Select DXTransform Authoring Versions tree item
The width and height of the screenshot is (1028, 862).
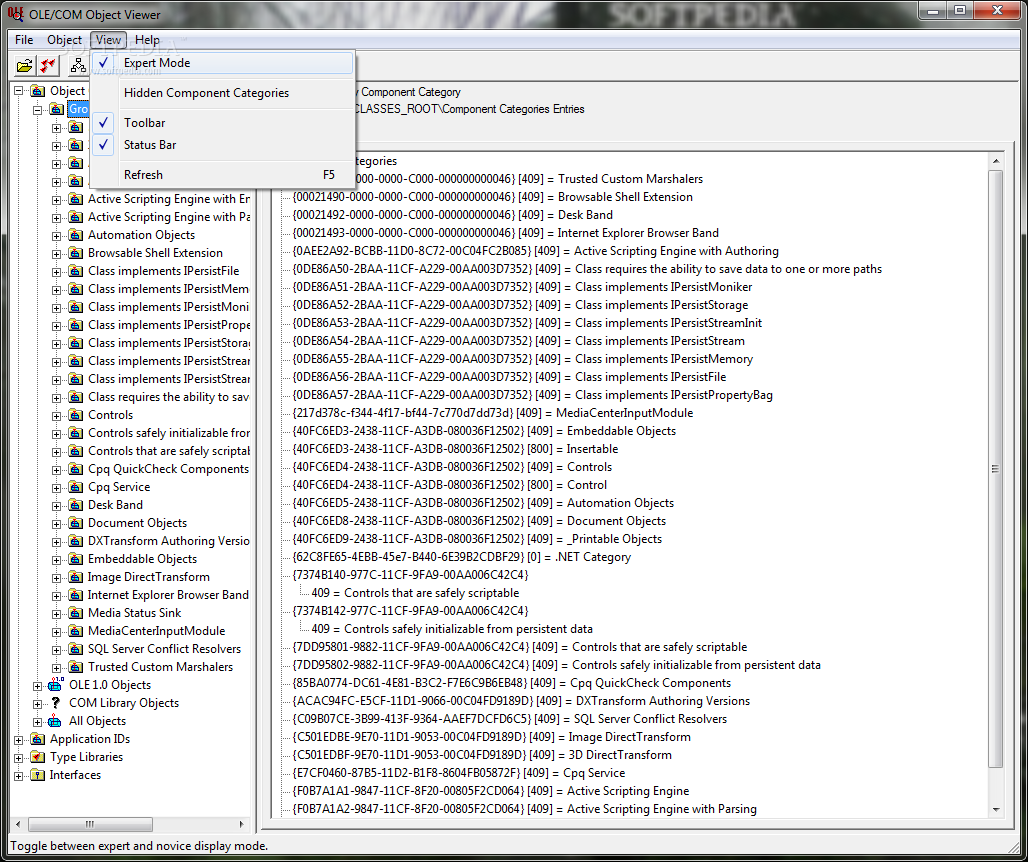(x=168, y=541)
